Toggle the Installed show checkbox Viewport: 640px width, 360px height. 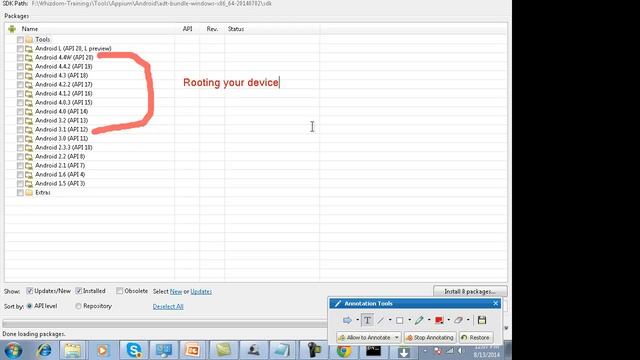(78, 291)
